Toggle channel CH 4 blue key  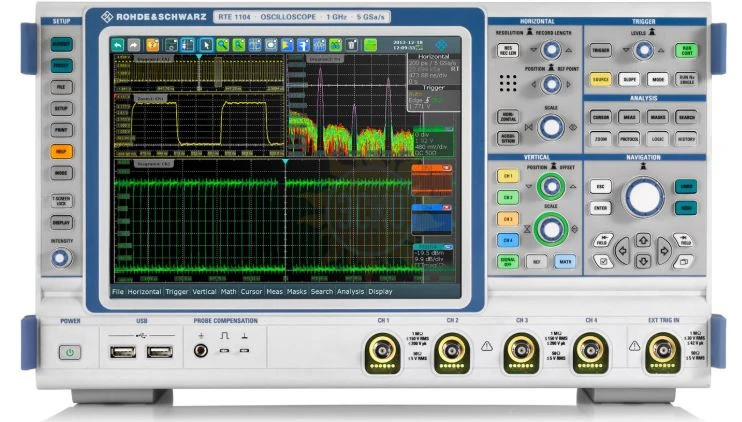click(508, 240)
